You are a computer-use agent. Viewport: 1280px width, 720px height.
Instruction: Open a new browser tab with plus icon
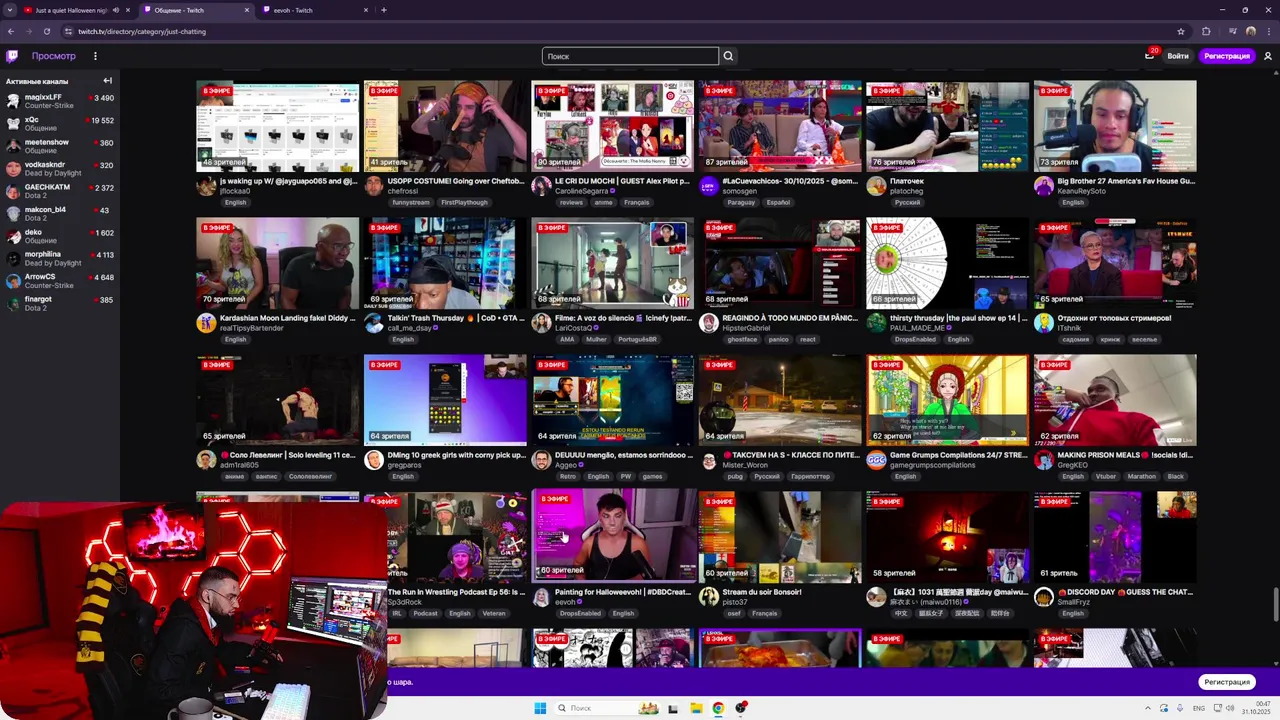[x=384, y=10]
